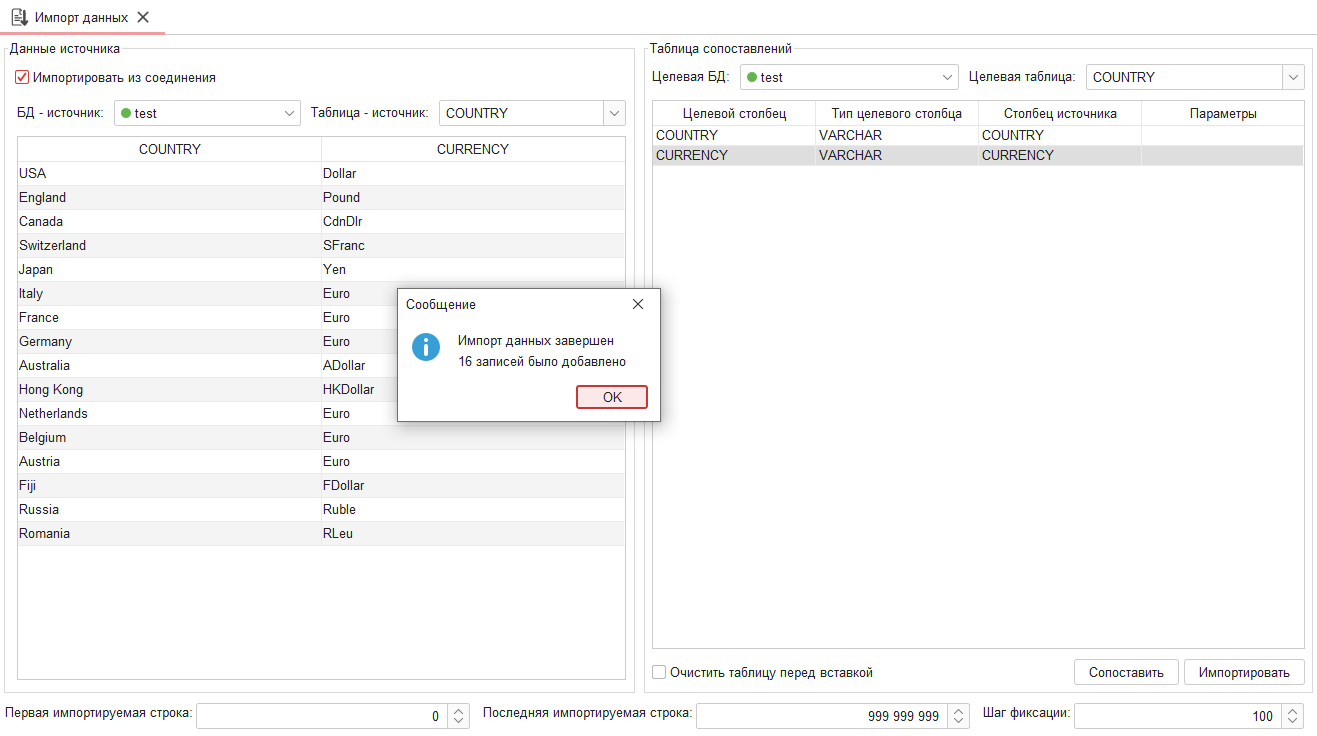
Task: Click the blue information icon in the message dialog
Action: (x=426, y=347)
